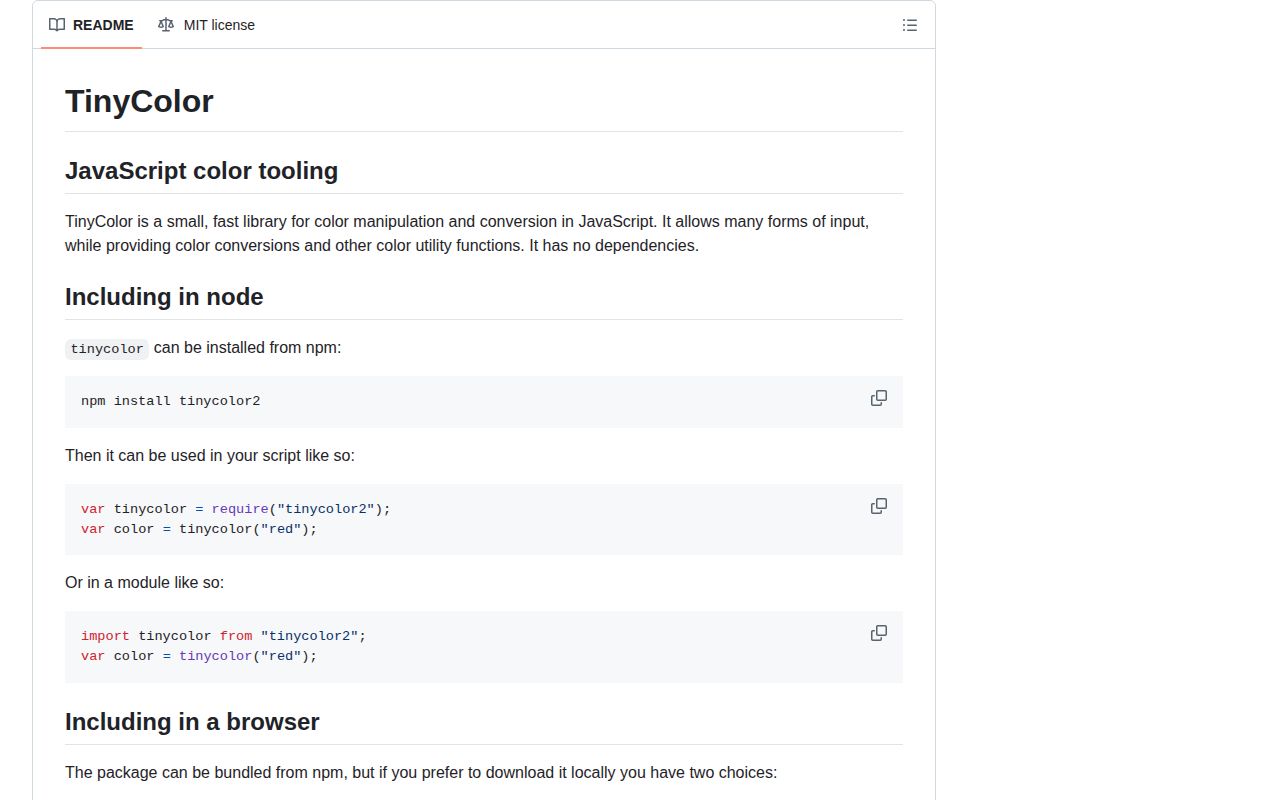Copy the import tinycolor module snippet
The width and height of the screenshot is (1280, 800).
(879, 633)
